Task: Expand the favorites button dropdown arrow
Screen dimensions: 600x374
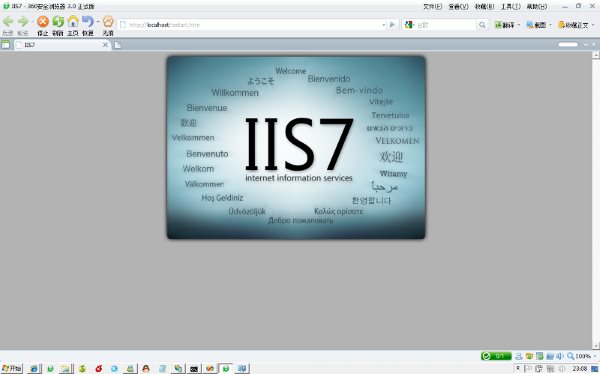Action: (x=593, y=25)
